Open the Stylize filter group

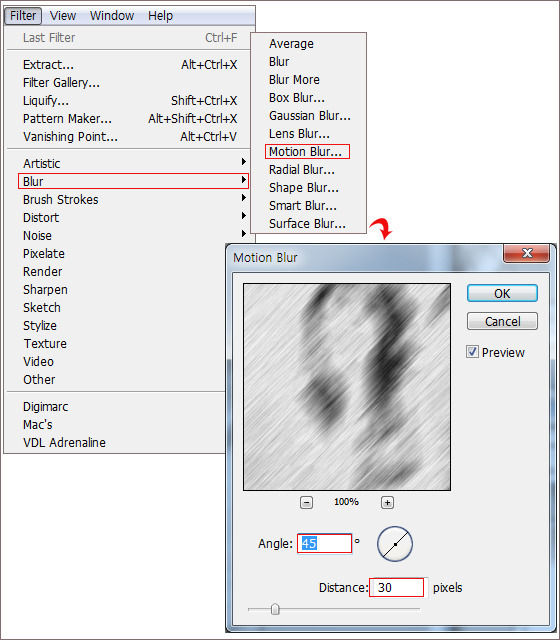pos(40,325)
